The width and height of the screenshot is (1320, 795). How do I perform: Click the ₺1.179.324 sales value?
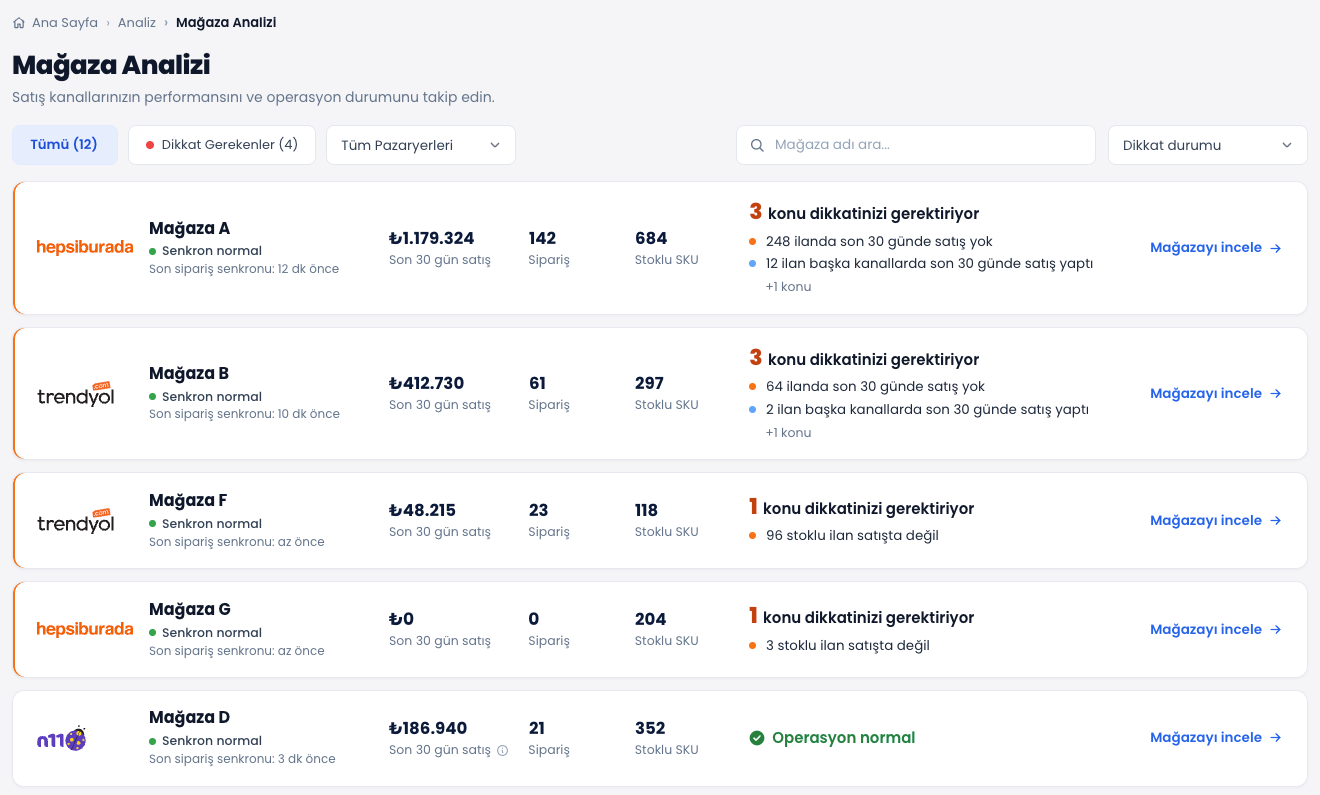[x=432, y=238]
